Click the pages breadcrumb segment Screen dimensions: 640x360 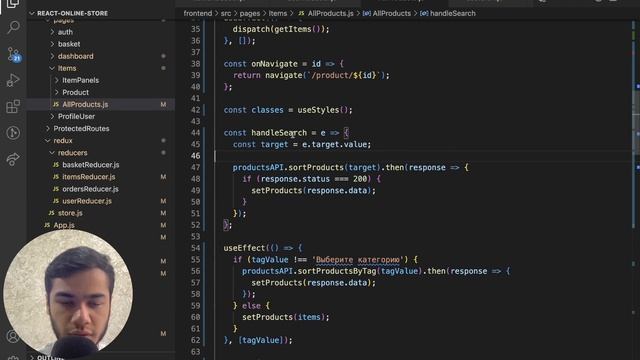click(x=250, y=13)
